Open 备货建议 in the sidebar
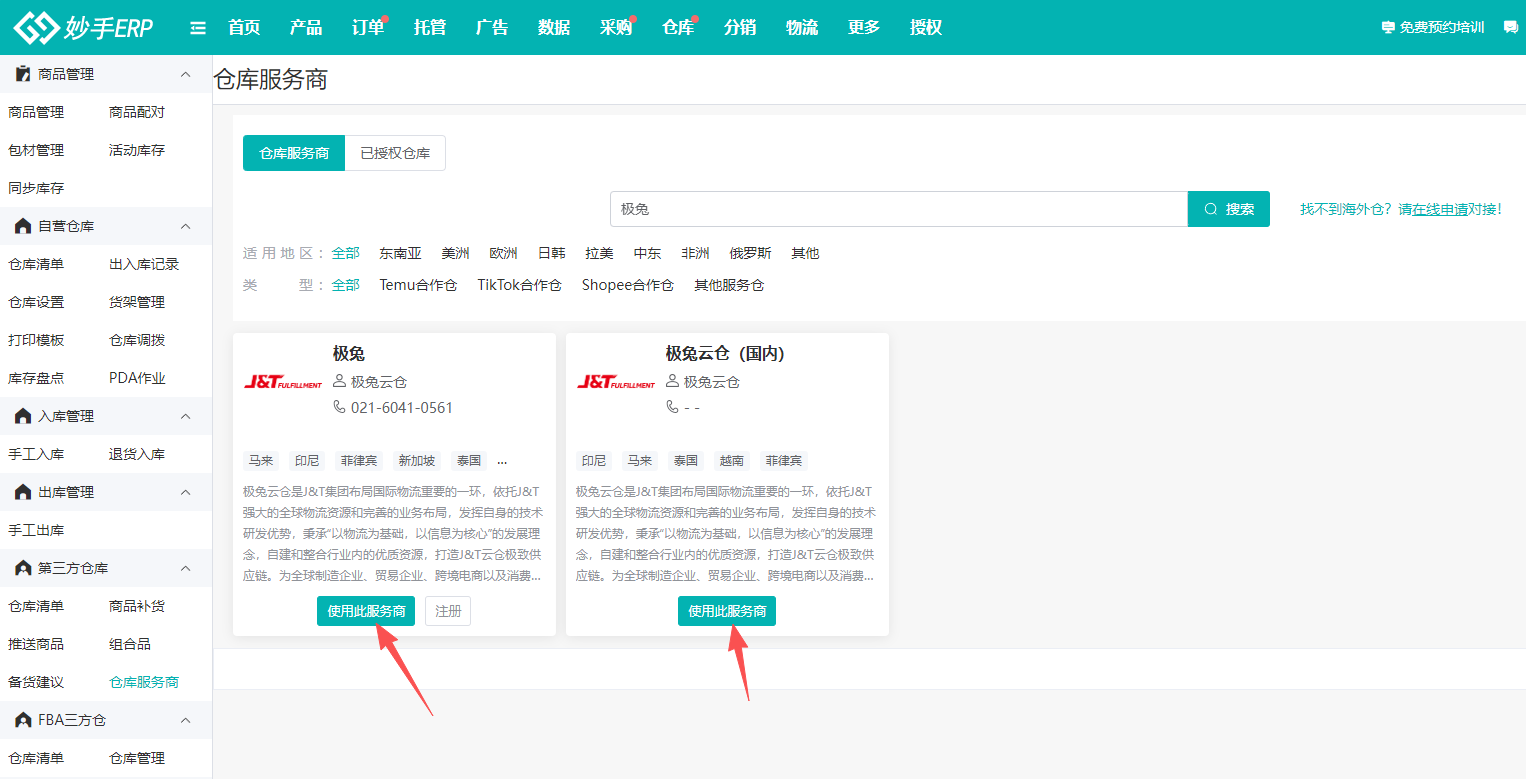 36,682
